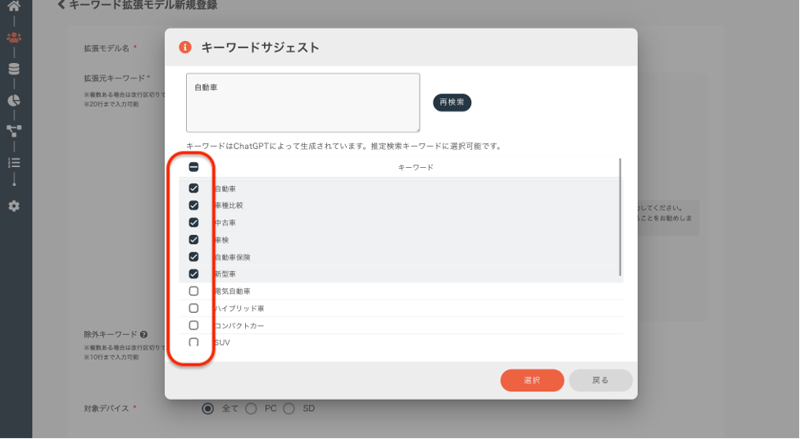Click the back chevron beside the page title
The height and width of the screenshot is (439, 800).
click(x=61, y=5)
